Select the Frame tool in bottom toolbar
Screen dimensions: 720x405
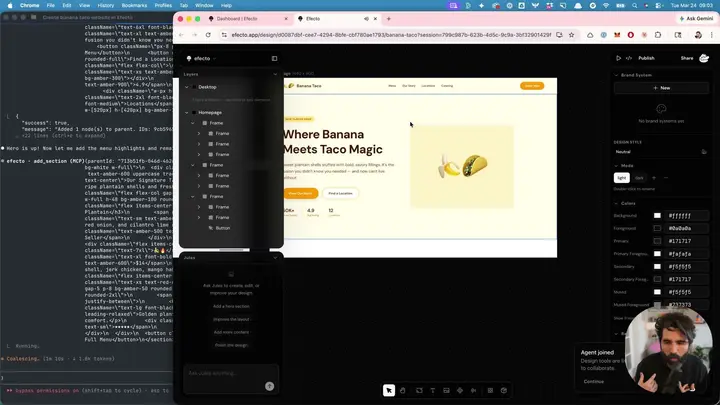419,390
